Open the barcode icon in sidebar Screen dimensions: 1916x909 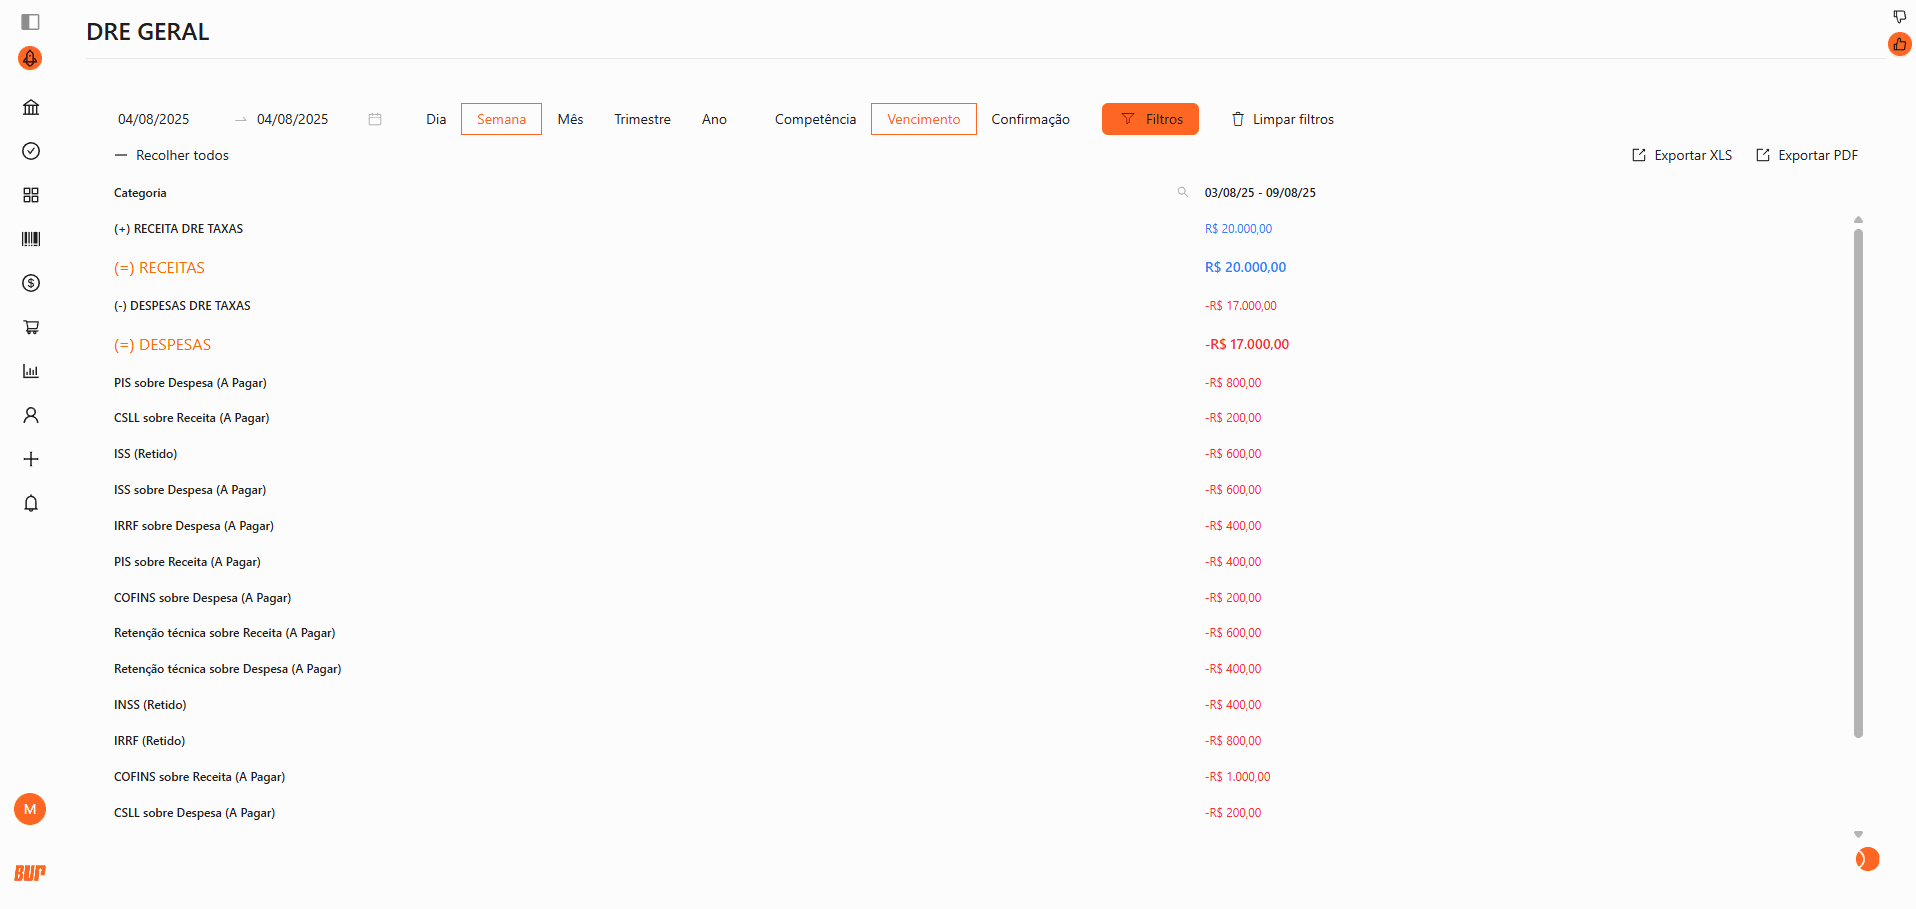point(31,239)
